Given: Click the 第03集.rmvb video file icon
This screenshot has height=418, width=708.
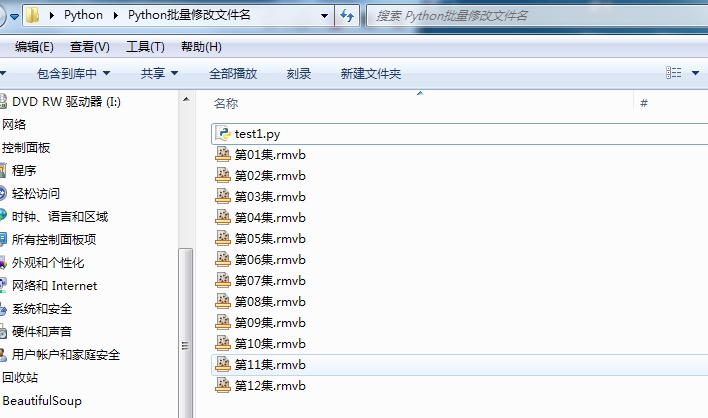Looking at the screenshot, I should 223,196.
